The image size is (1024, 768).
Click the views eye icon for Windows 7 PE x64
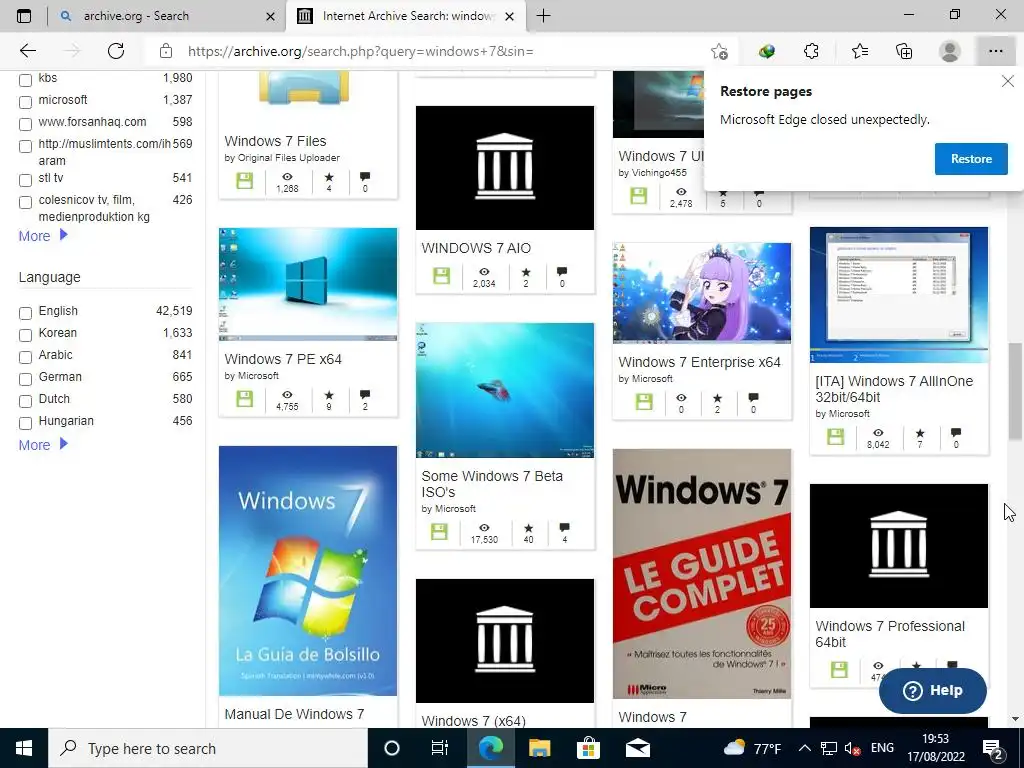pos(287,395)
